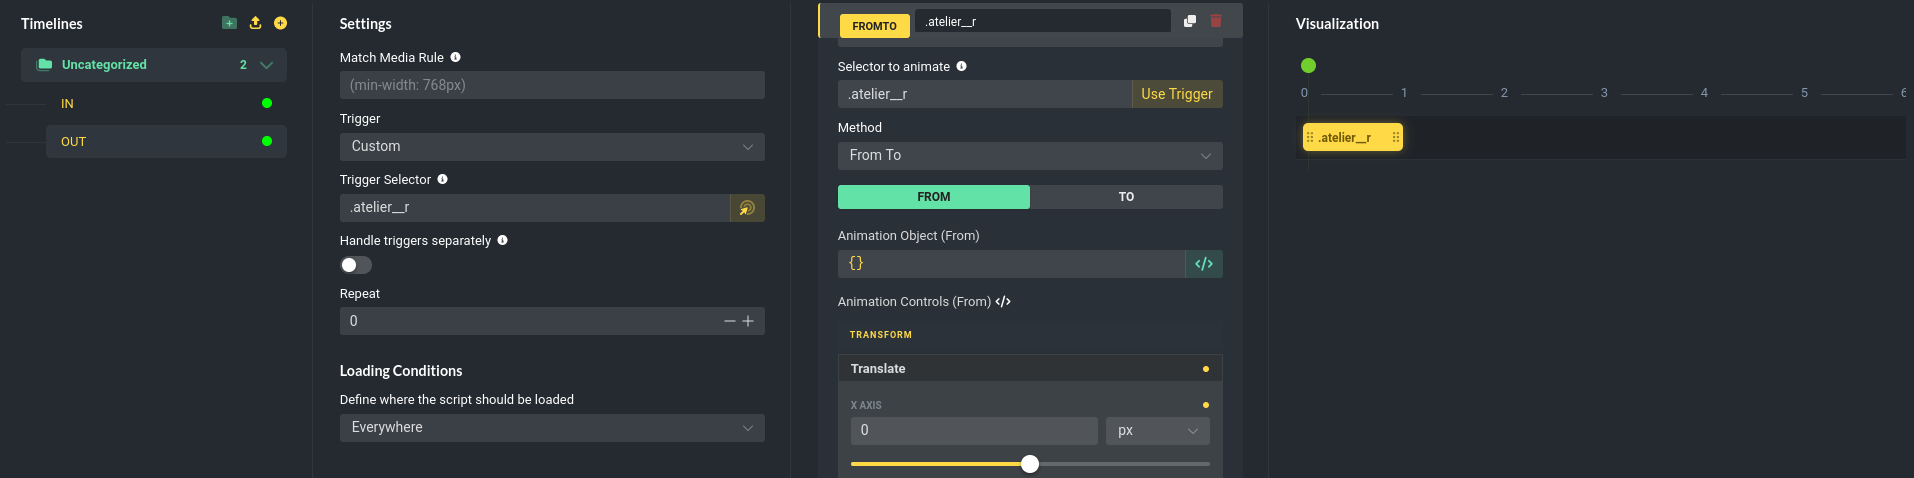Select the FROM tab
1914x478 pixels.
click(934, 197)
